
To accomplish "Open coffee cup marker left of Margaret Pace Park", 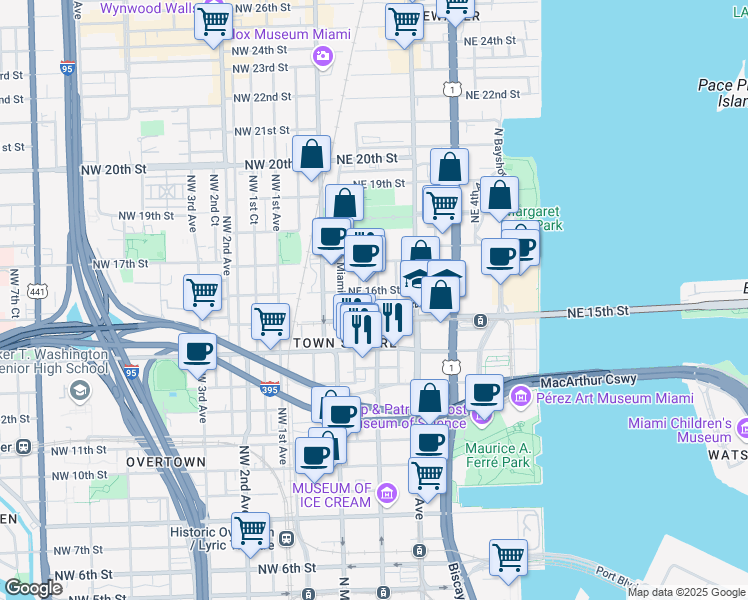I will click(x=500, y=258).
